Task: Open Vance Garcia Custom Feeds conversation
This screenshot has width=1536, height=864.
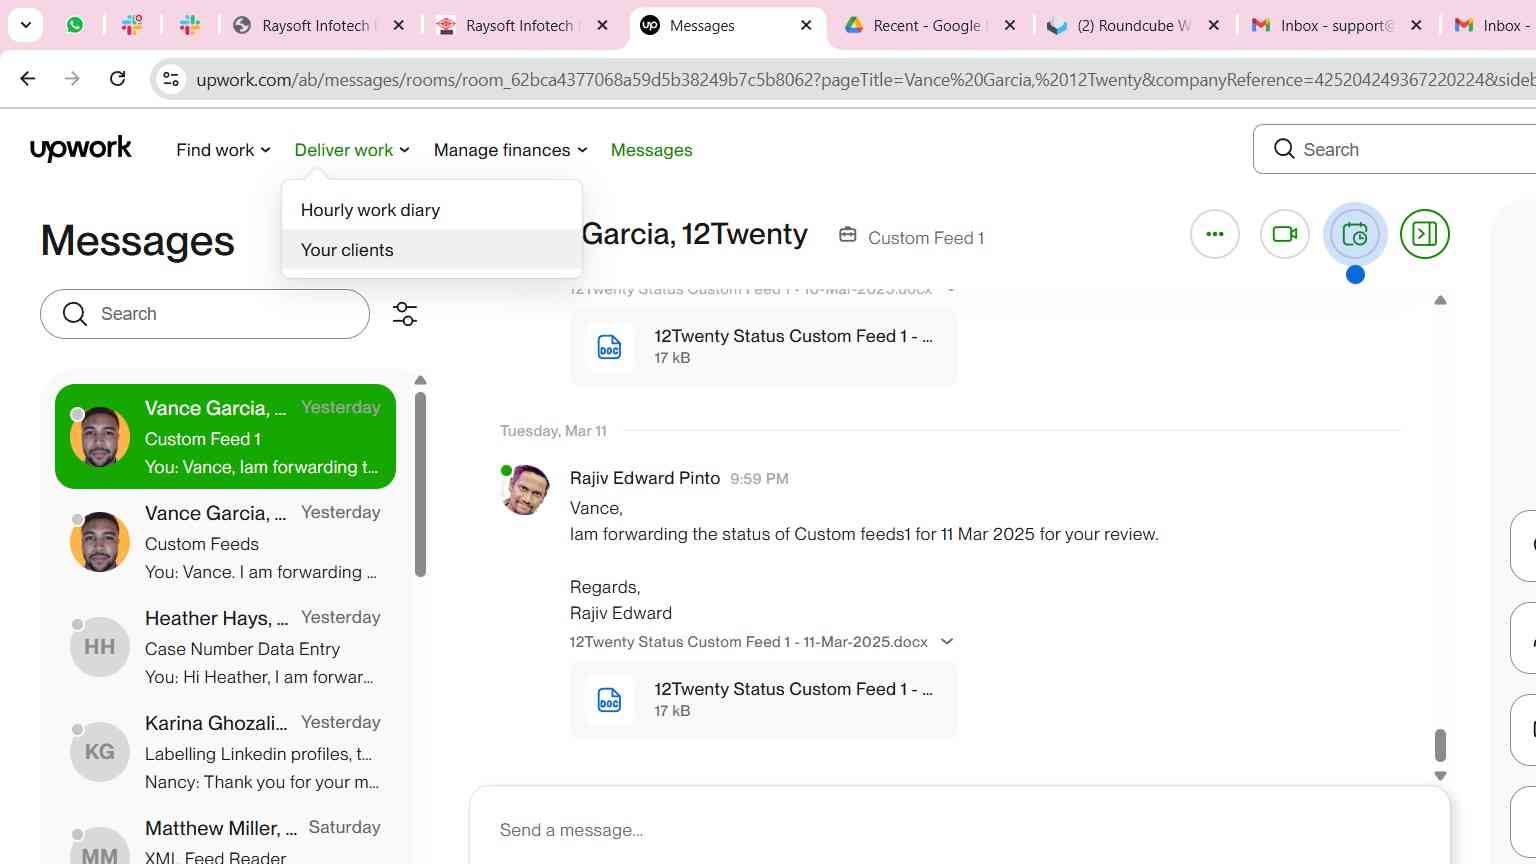Action: [225, 542]
